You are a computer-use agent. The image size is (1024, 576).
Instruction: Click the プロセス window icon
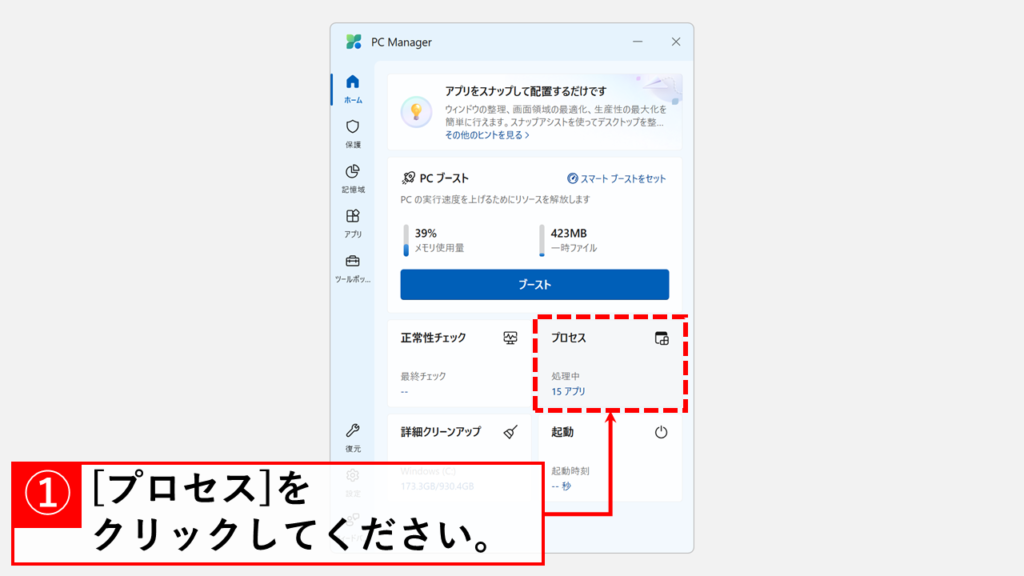[662, 338]
